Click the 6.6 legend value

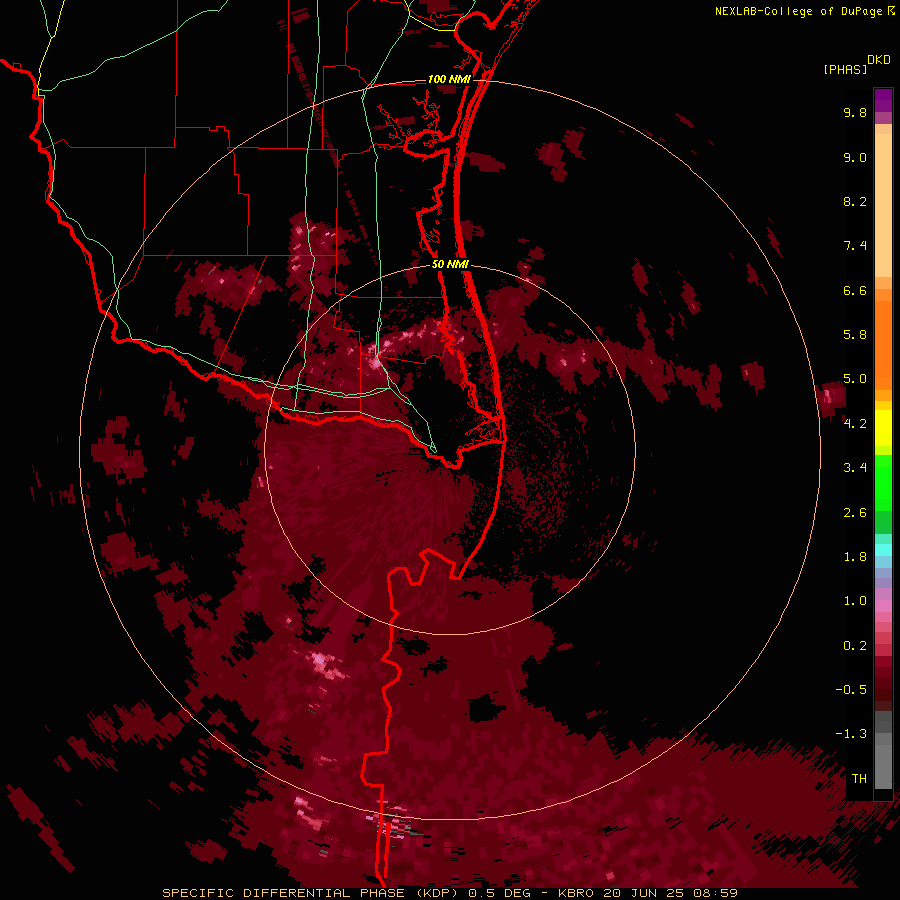pos(855,291)
